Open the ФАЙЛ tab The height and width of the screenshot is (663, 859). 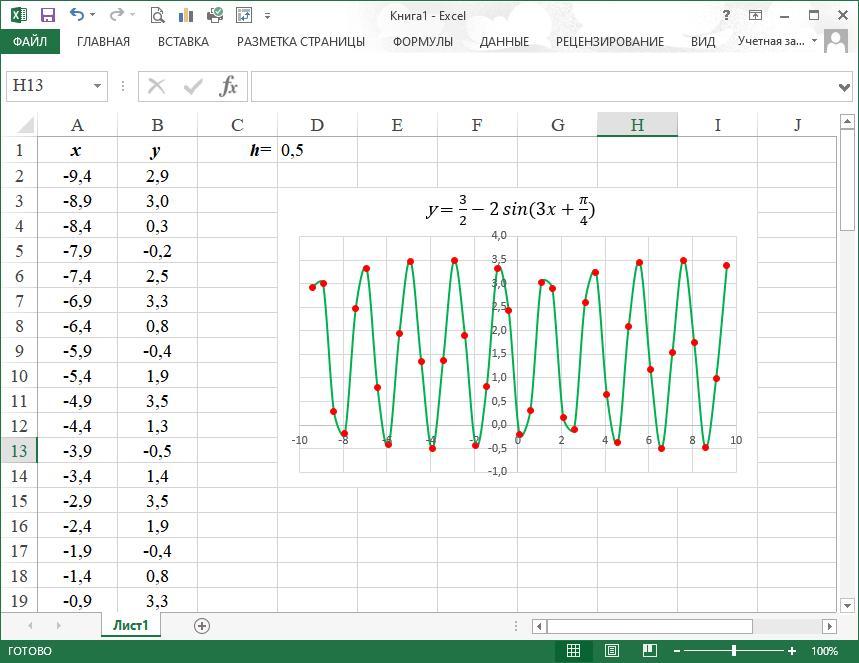30,42
